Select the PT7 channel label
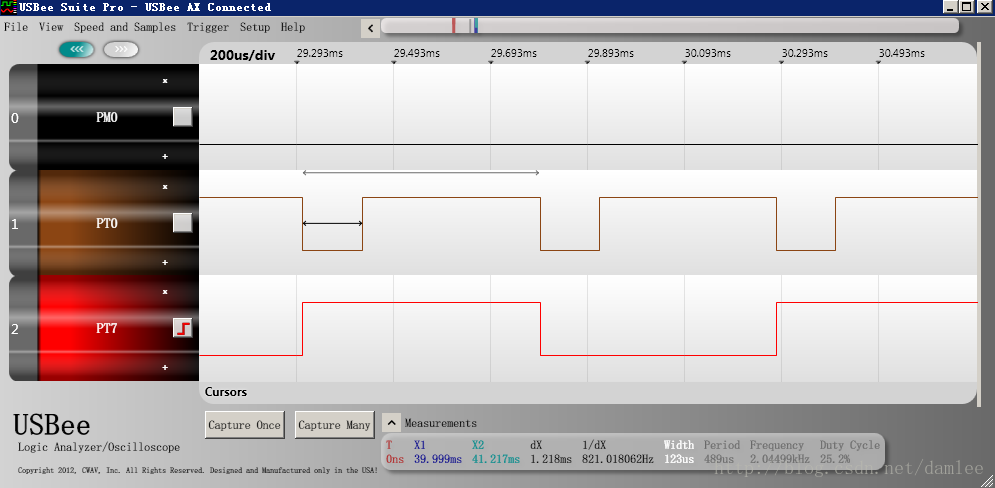Viewport: 995px width, 488px height. coord(107,329)
